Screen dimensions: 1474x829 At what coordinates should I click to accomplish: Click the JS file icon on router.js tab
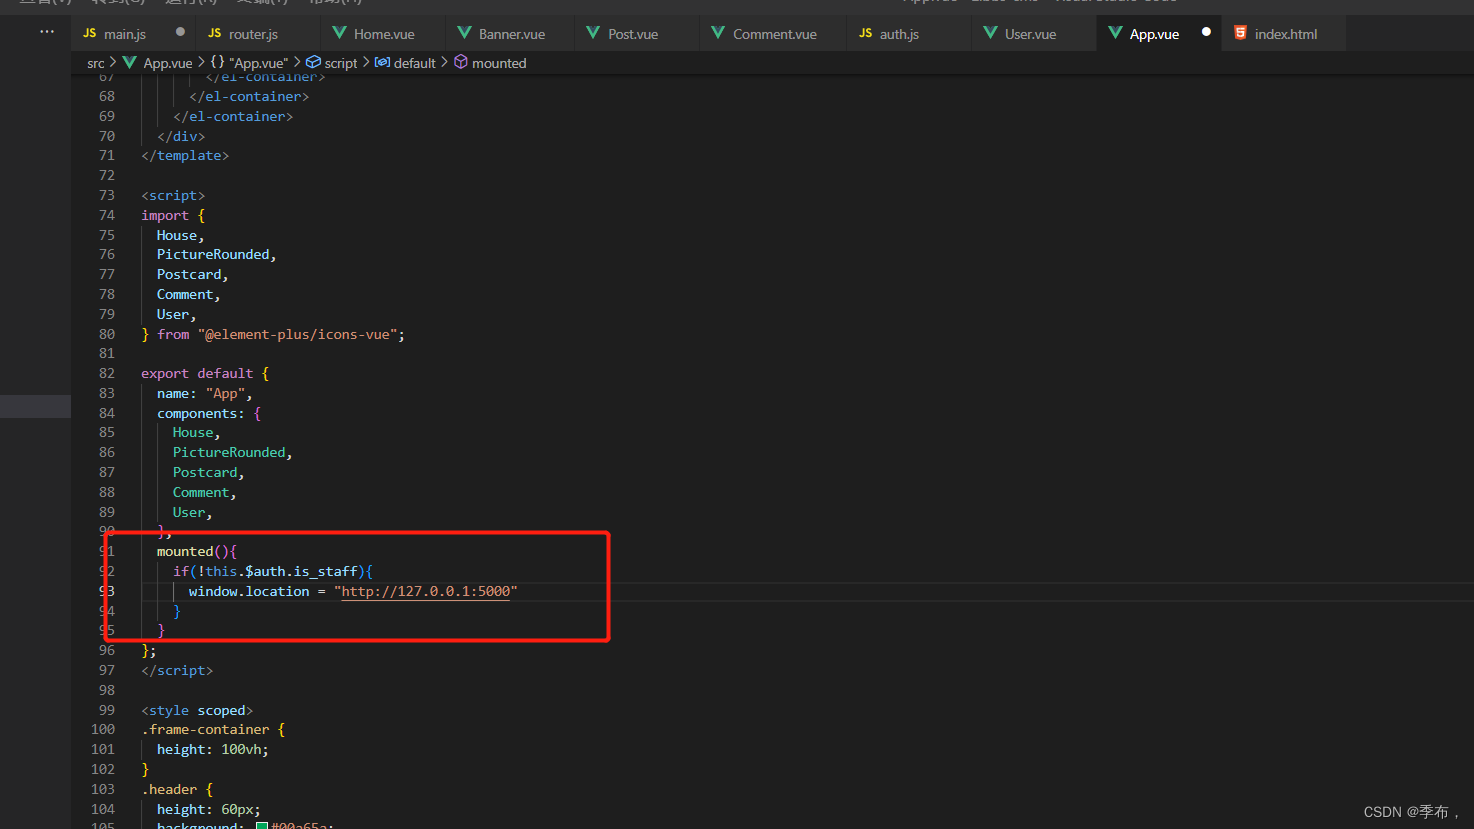214,33
